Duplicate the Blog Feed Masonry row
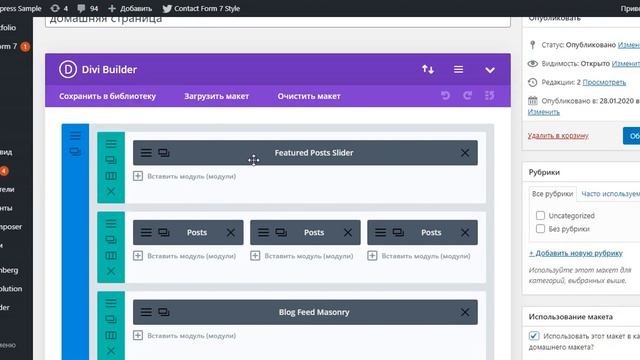This screenshot has width=640, height=360. pyautogui.click(x=111, y=319)
